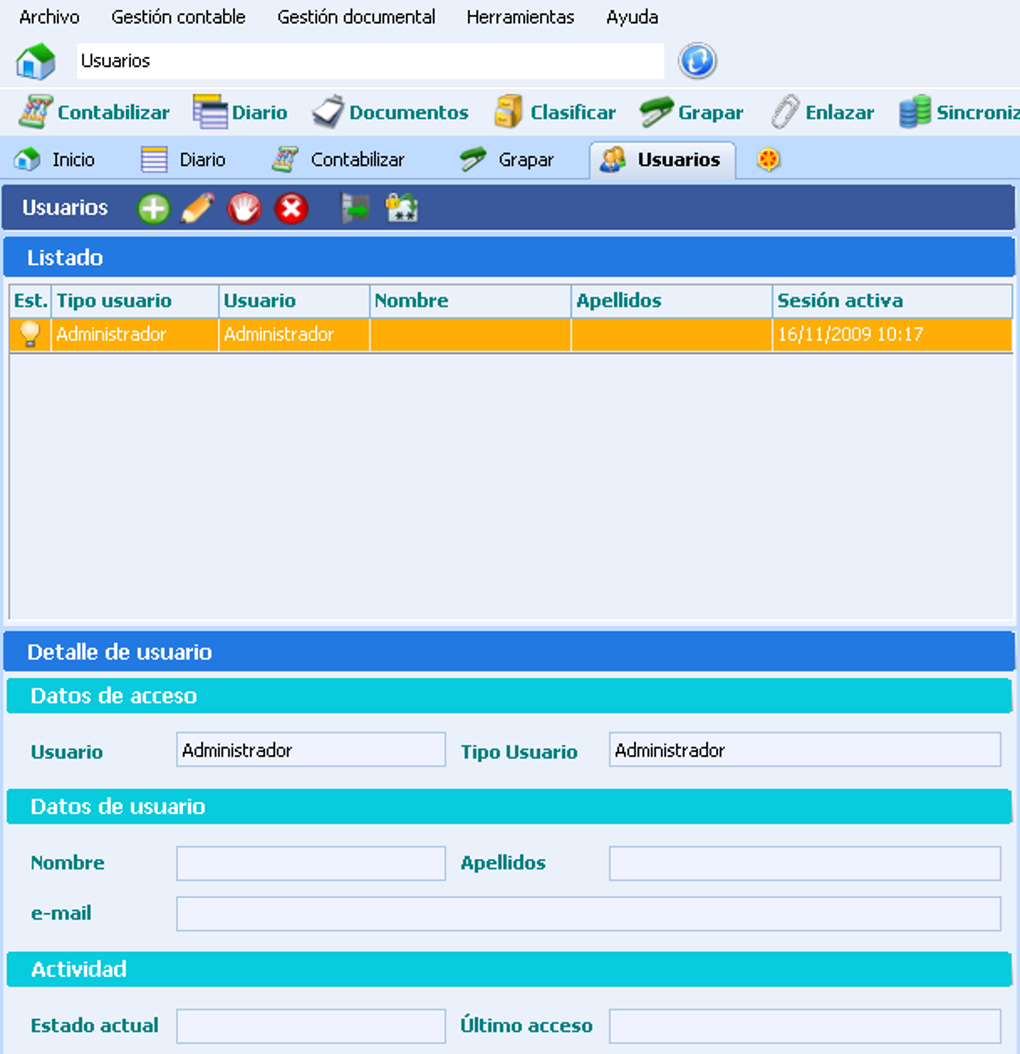Click the Tipo Usuario field

(x=805, y=749)
